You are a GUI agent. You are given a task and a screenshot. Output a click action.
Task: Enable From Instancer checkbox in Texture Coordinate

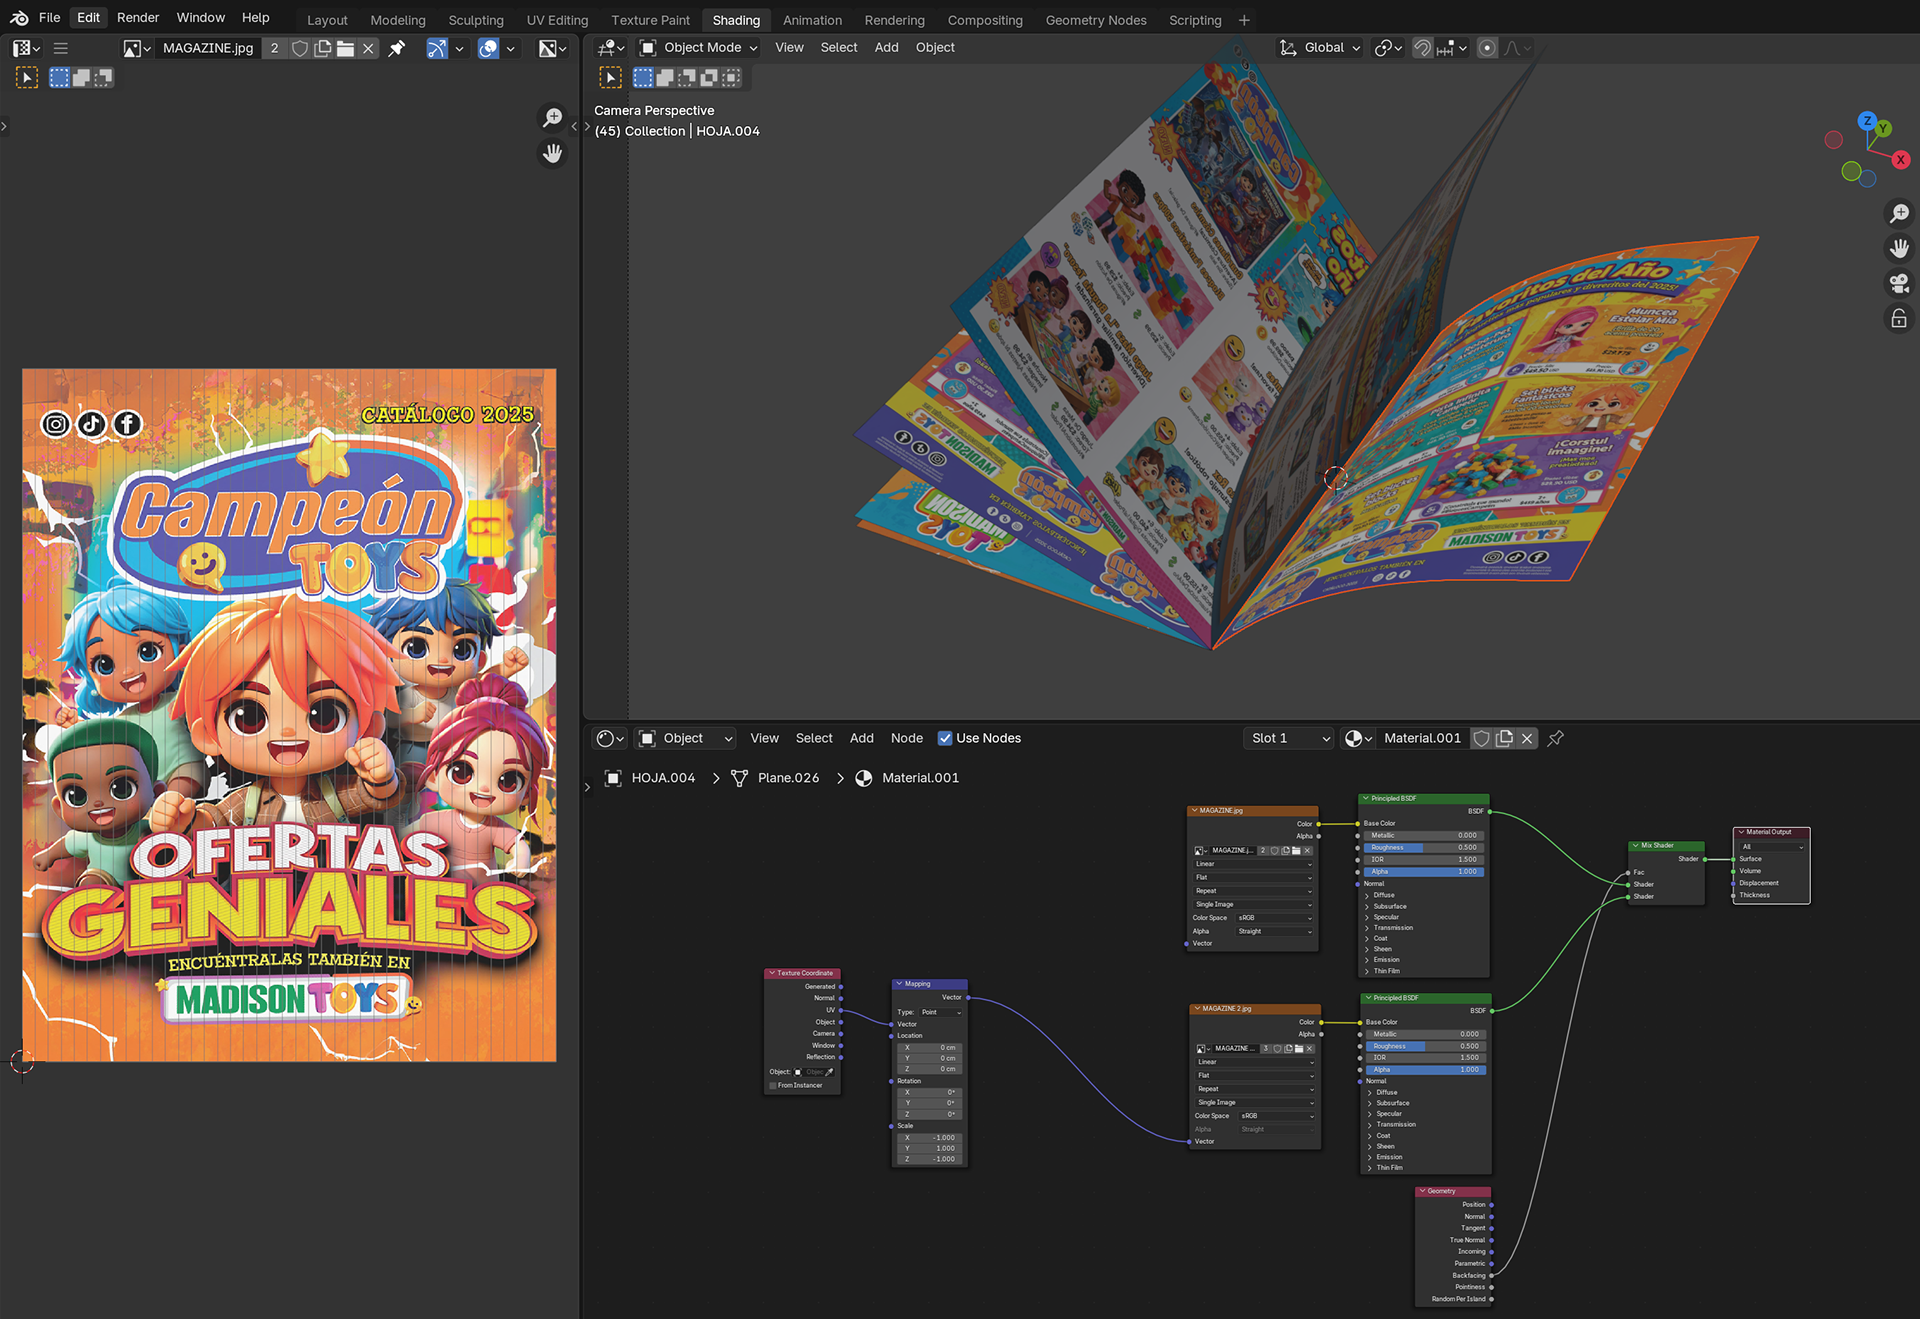tap(773, 1085)
